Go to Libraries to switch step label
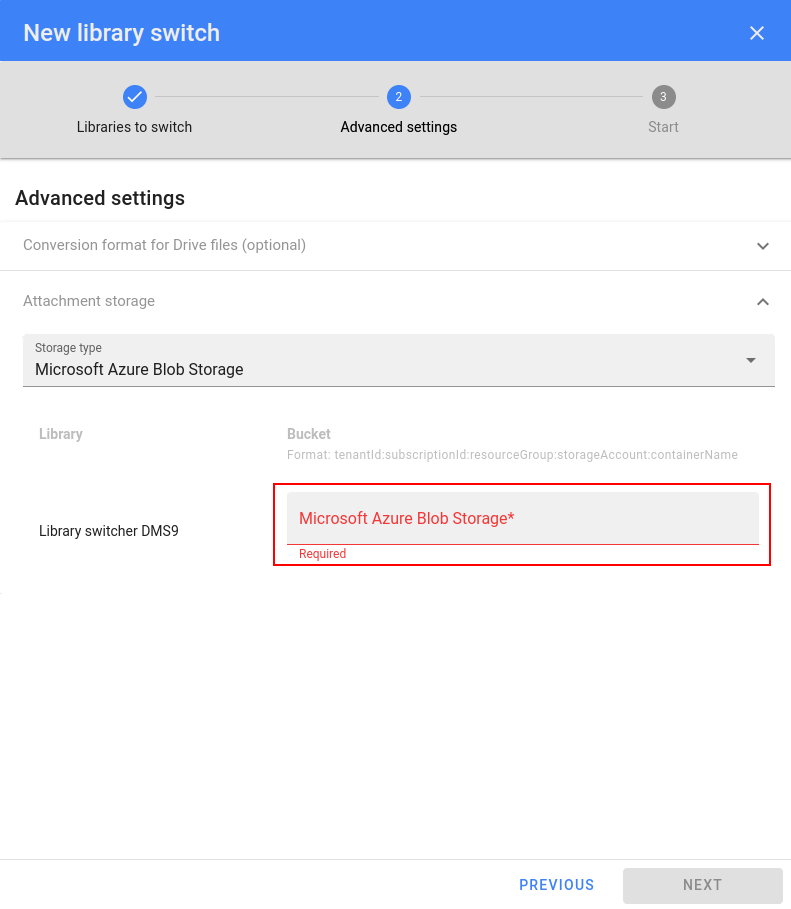This screenshot has height=909, width=791. pyautogui.click(x=135, y=127)
